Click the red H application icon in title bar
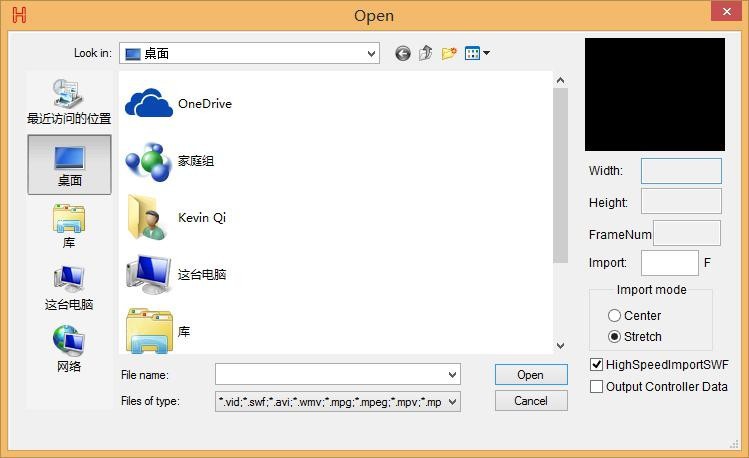749x458 pixels. tap(19, 15)
